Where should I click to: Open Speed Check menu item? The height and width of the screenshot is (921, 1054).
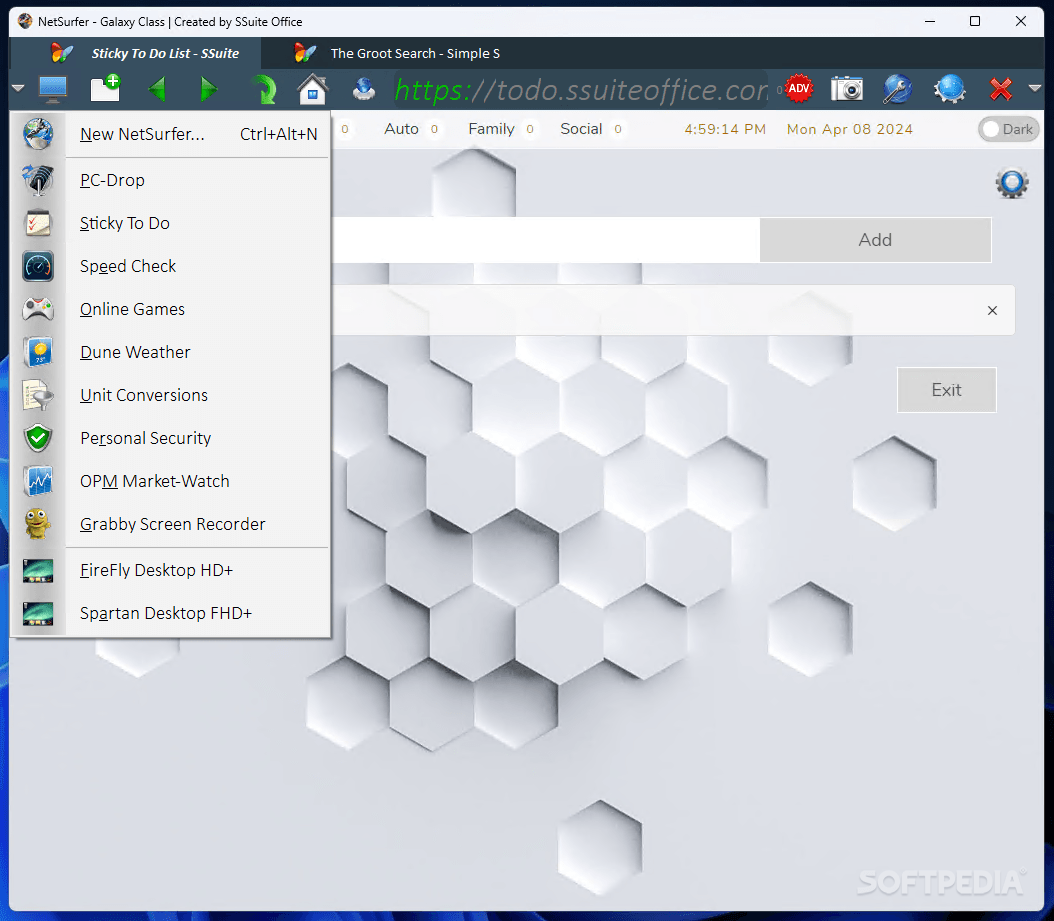tap(171, 266)
